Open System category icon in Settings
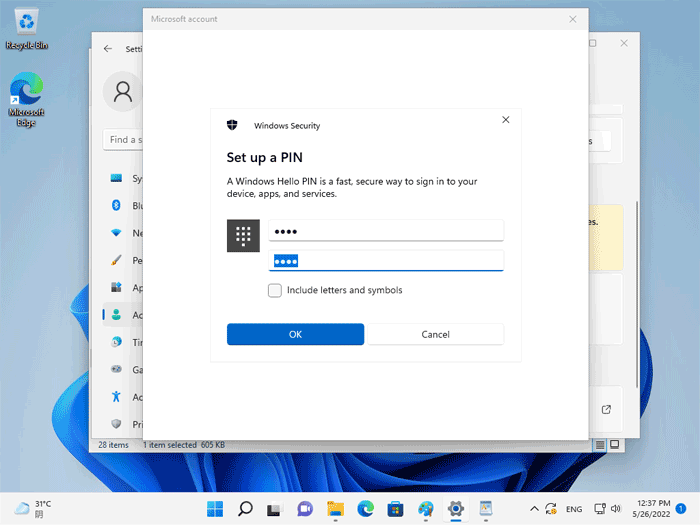This screenshot has height=525, width=700. click(x=116, y=179)
